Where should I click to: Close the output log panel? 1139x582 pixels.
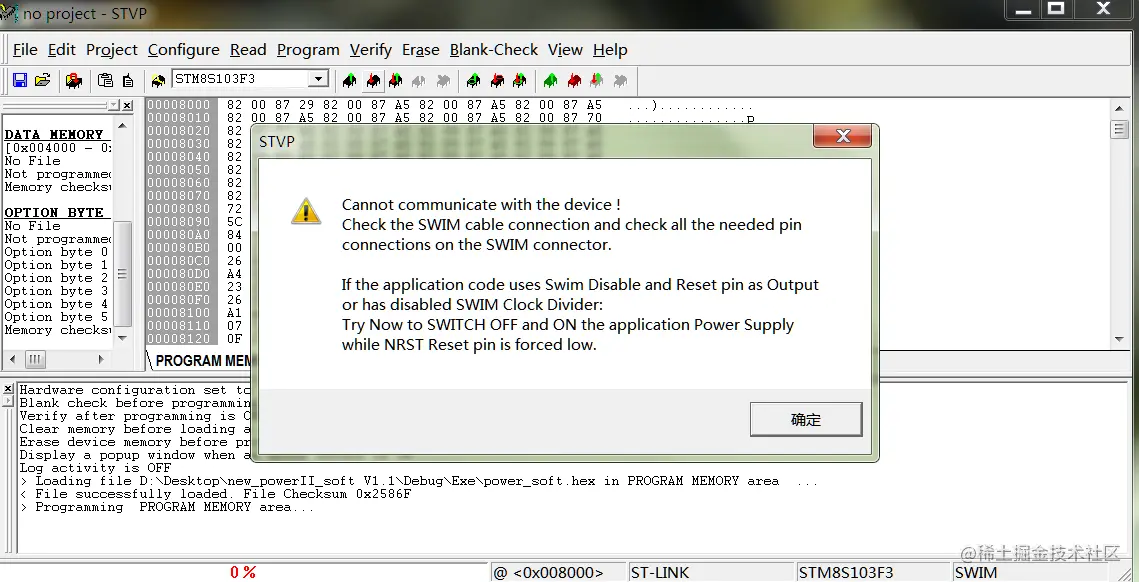click(x=8, y=389)
